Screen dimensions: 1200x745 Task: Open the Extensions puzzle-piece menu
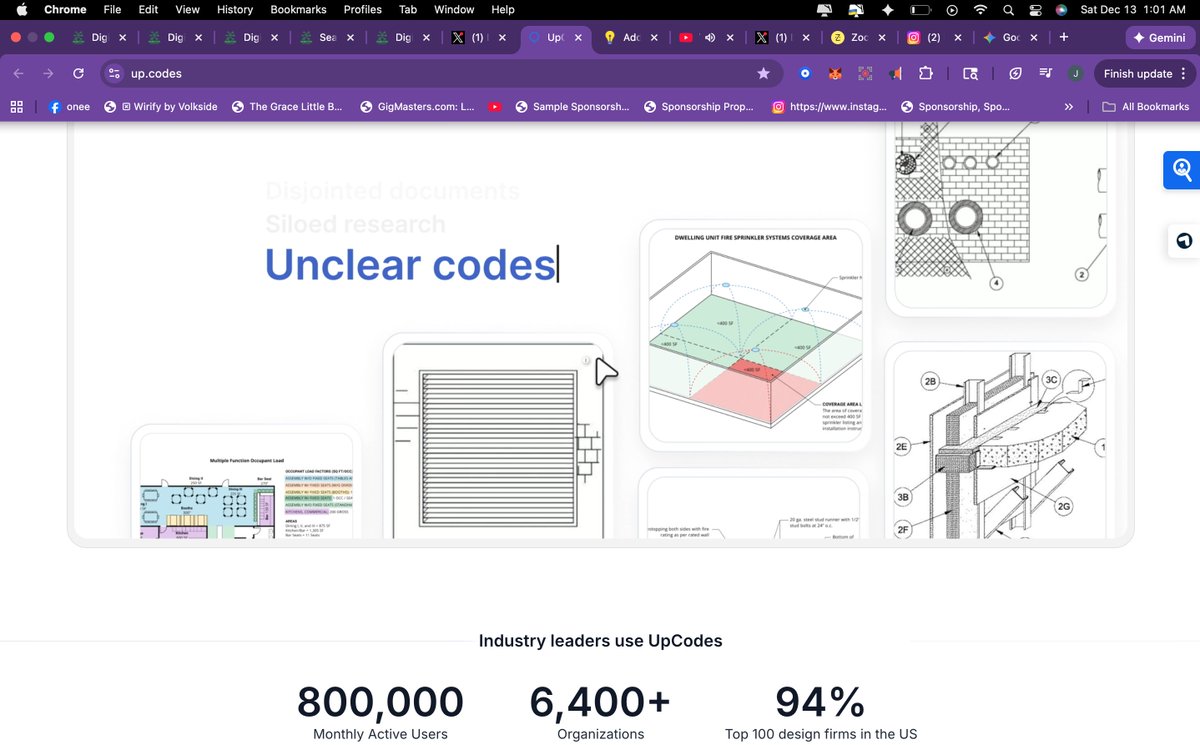point(926,74)
